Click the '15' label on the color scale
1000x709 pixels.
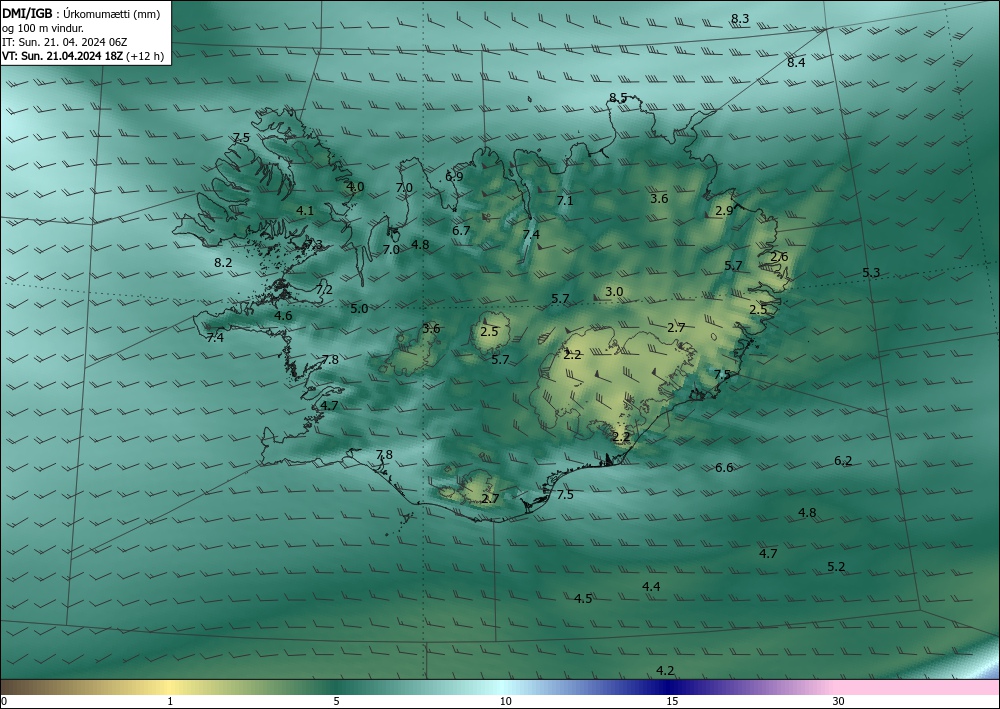point(672,702)
